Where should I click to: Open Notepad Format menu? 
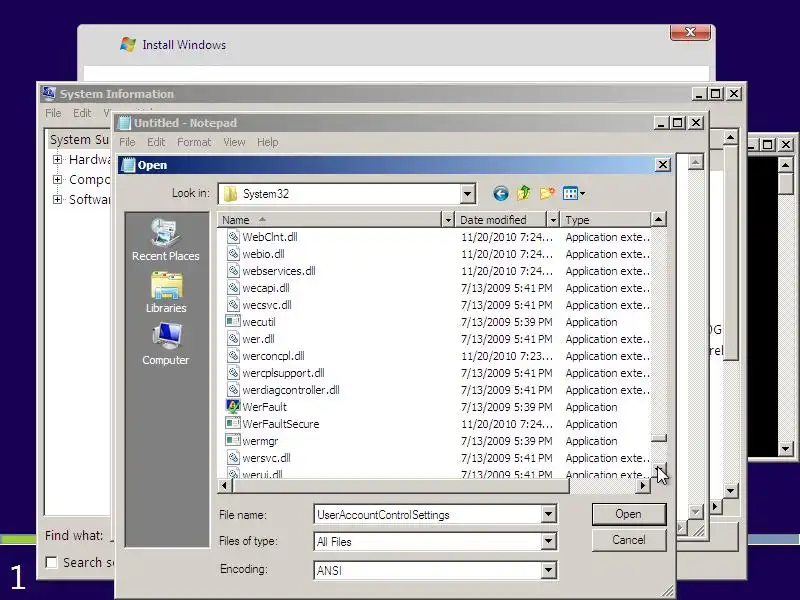tap(194, 142)
